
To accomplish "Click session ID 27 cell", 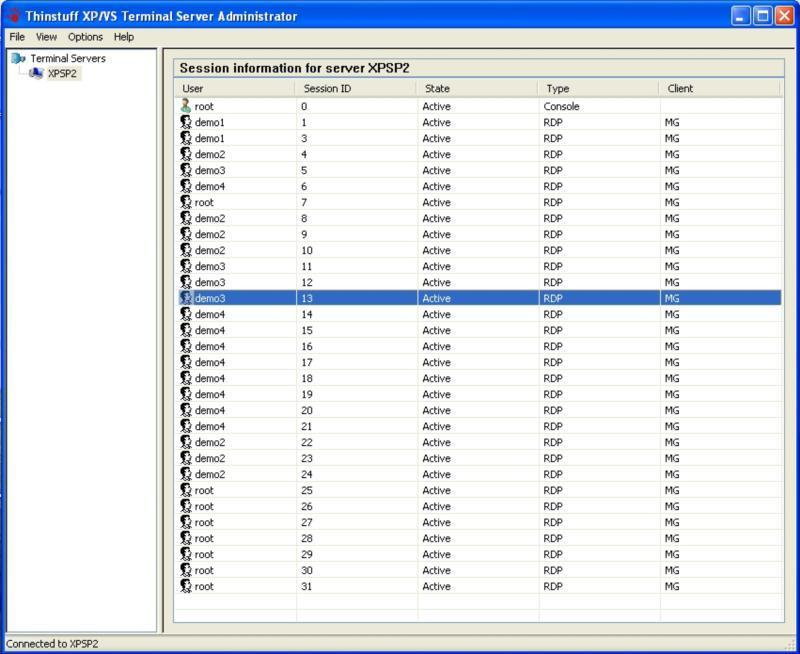I will point(307,522).
